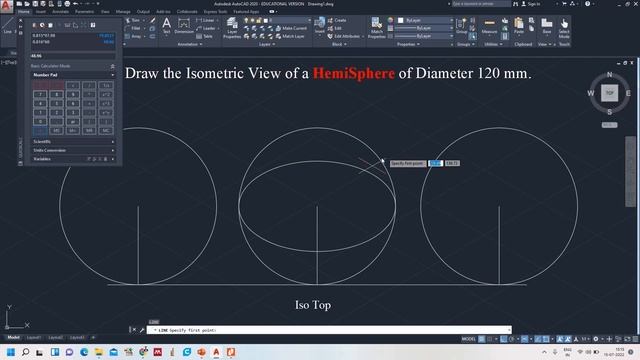Open the Insert ribbon tab
The width and height of the screenshot is (640, 360).
tap(41, 11)
